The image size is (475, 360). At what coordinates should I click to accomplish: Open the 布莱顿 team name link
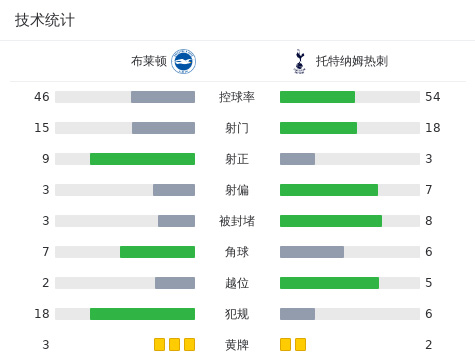tap(149, 61)
